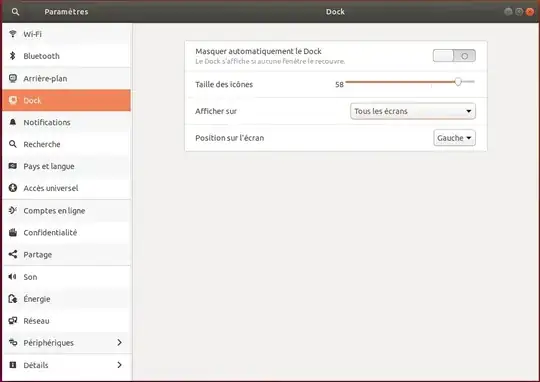Select the Dock icon in the sidebar
The image size is (540, 382).
coord(13,100)
